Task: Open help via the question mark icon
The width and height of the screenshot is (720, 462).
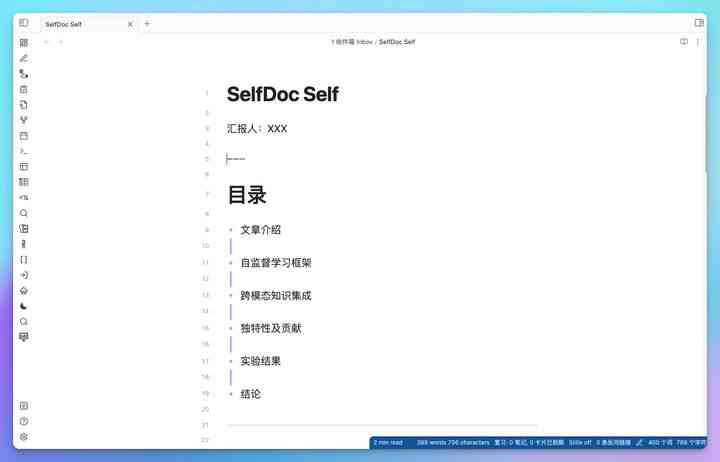Action: tap(24, 422)
